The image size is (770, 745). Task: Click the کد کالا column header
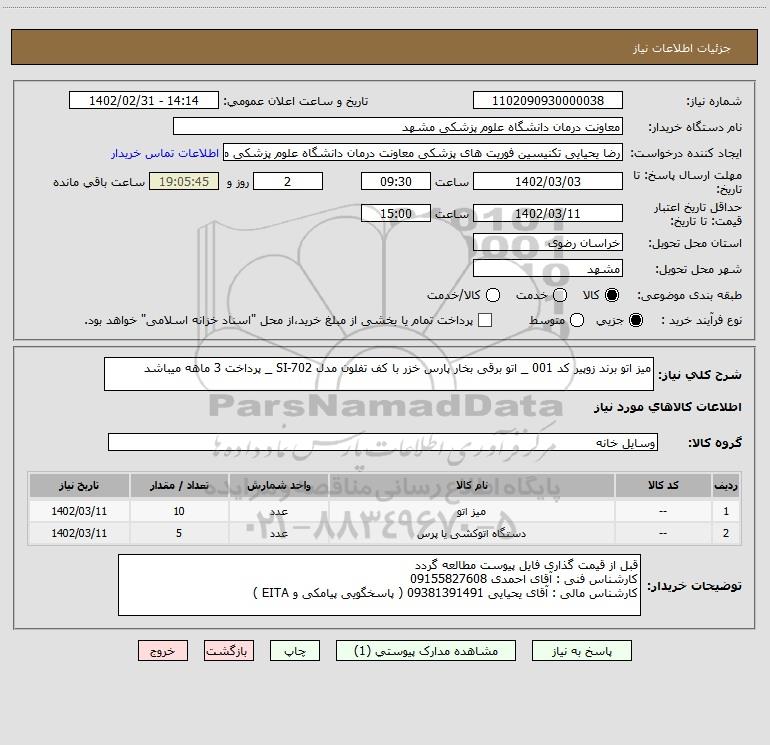click(663, 485)
